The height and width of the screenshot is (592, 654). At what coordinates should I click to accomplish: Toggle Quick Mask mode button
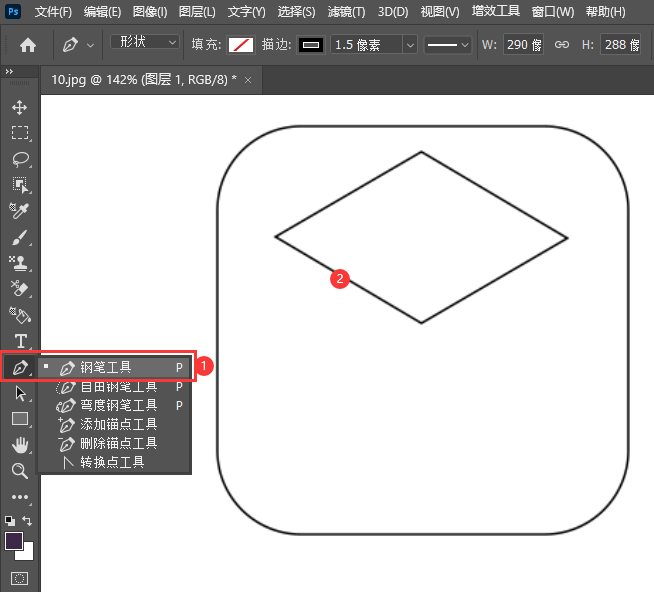pyautogui.click(x=19, y=578)
